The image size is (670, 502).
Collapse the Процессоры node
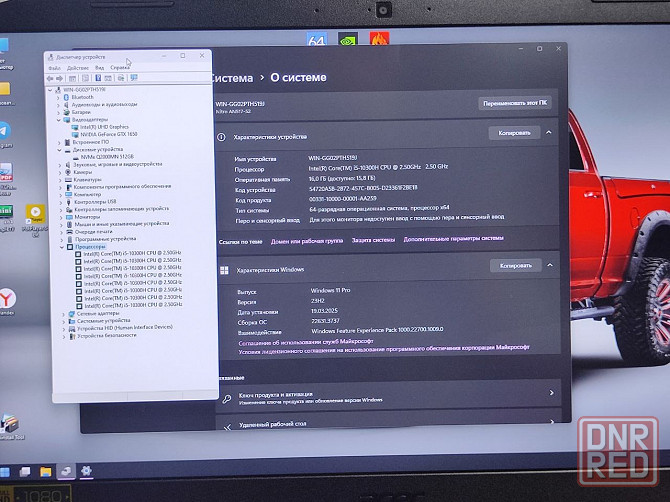[x=62, y=247]
